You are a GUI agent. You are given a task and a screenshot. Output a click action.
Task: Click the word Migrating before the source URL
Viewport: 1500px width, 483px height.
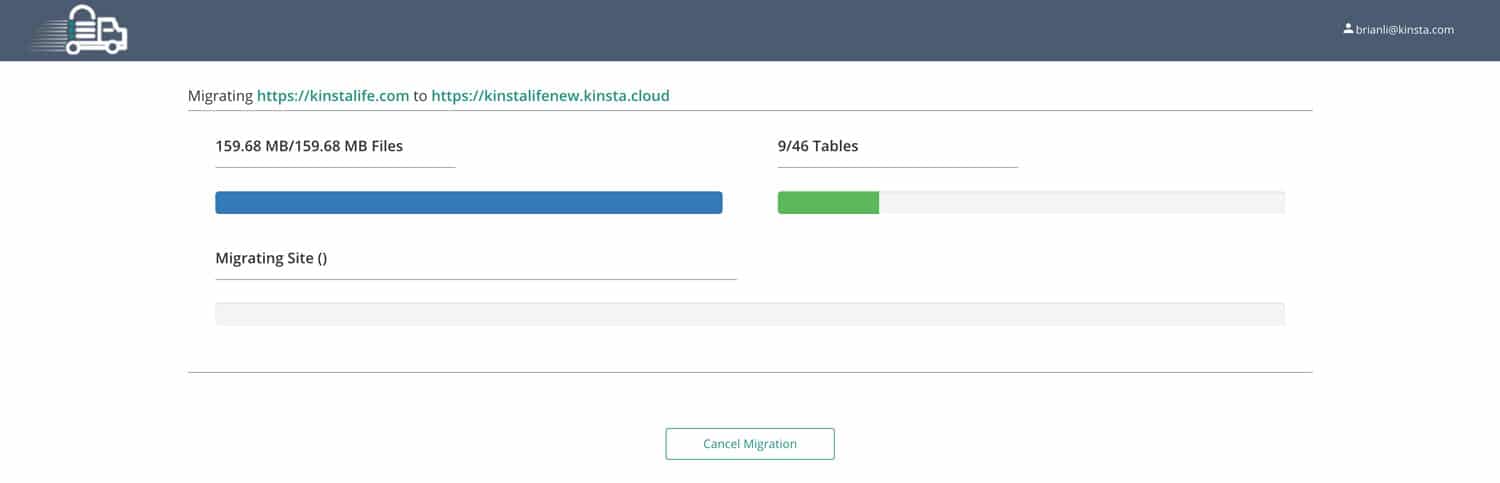[x=220, y=96]
